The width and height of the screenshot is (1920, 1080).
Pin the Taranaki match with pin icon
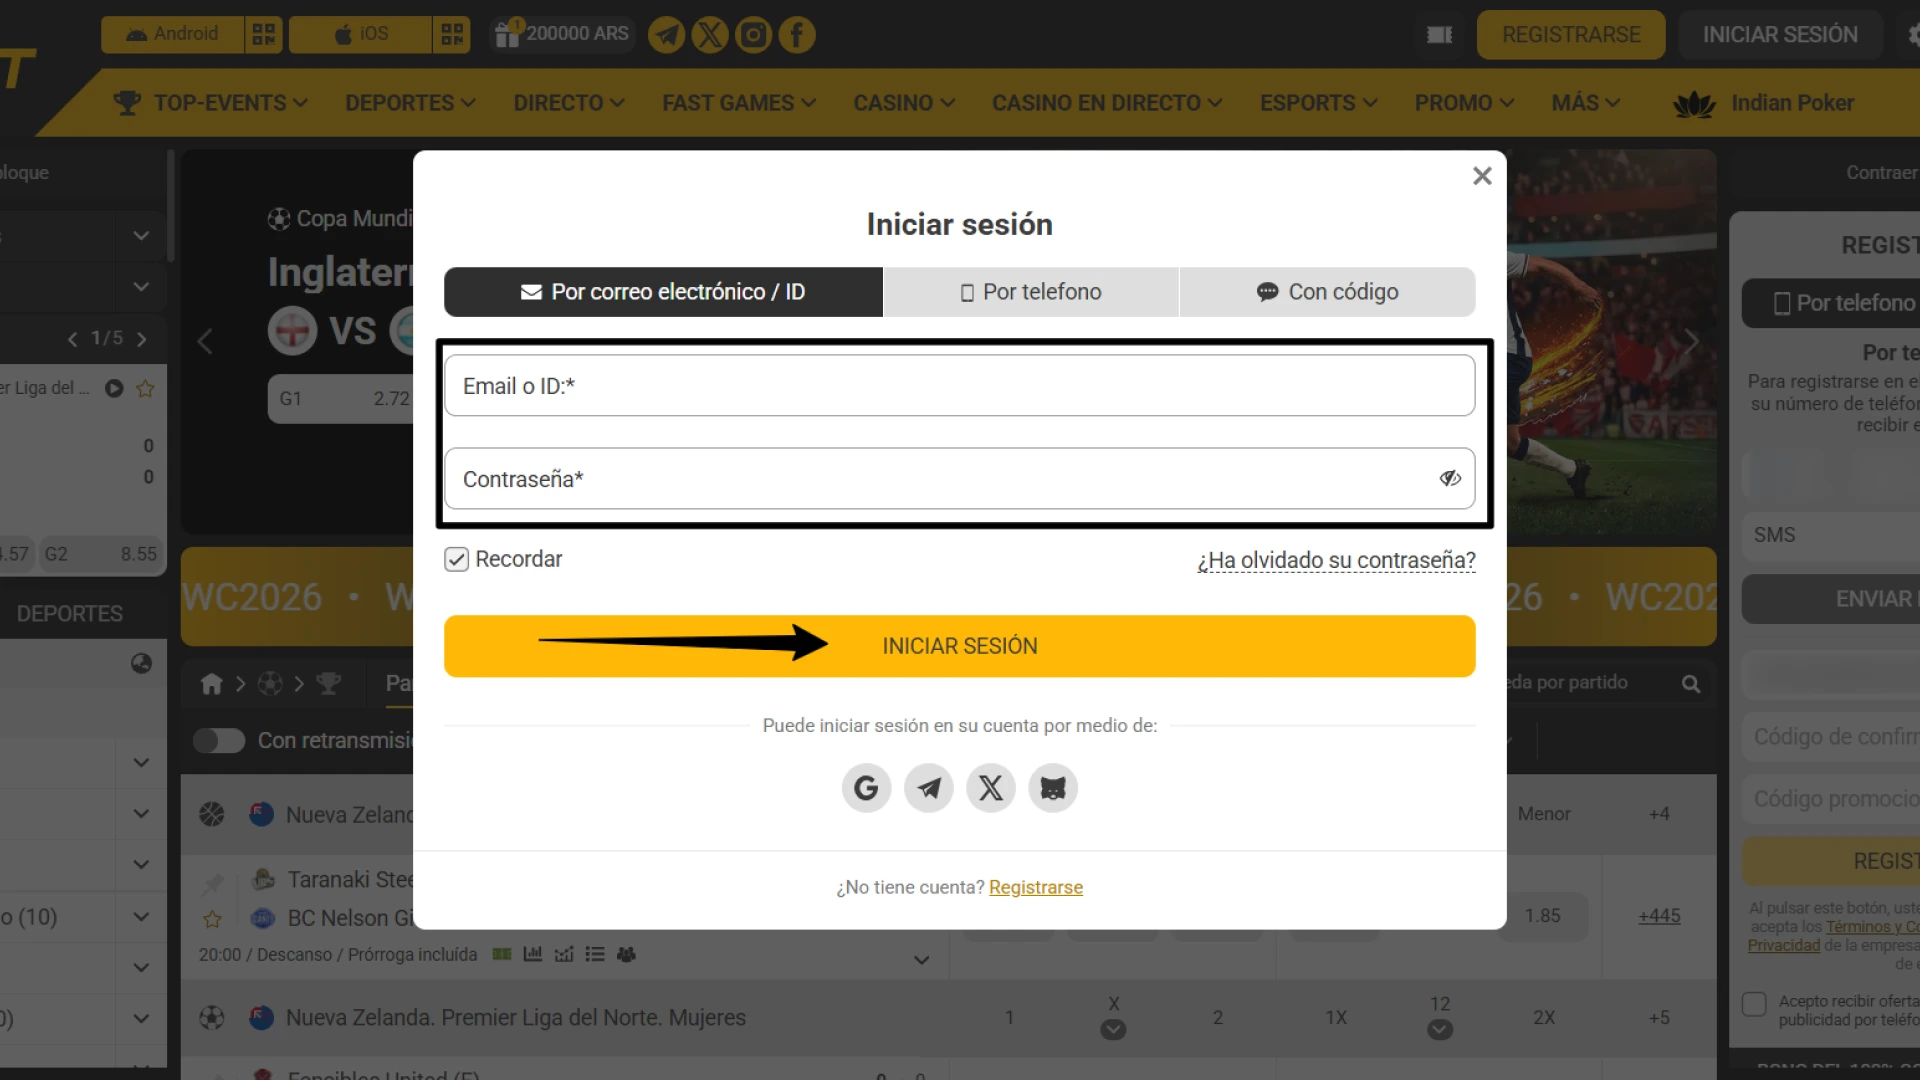[212, 884]
